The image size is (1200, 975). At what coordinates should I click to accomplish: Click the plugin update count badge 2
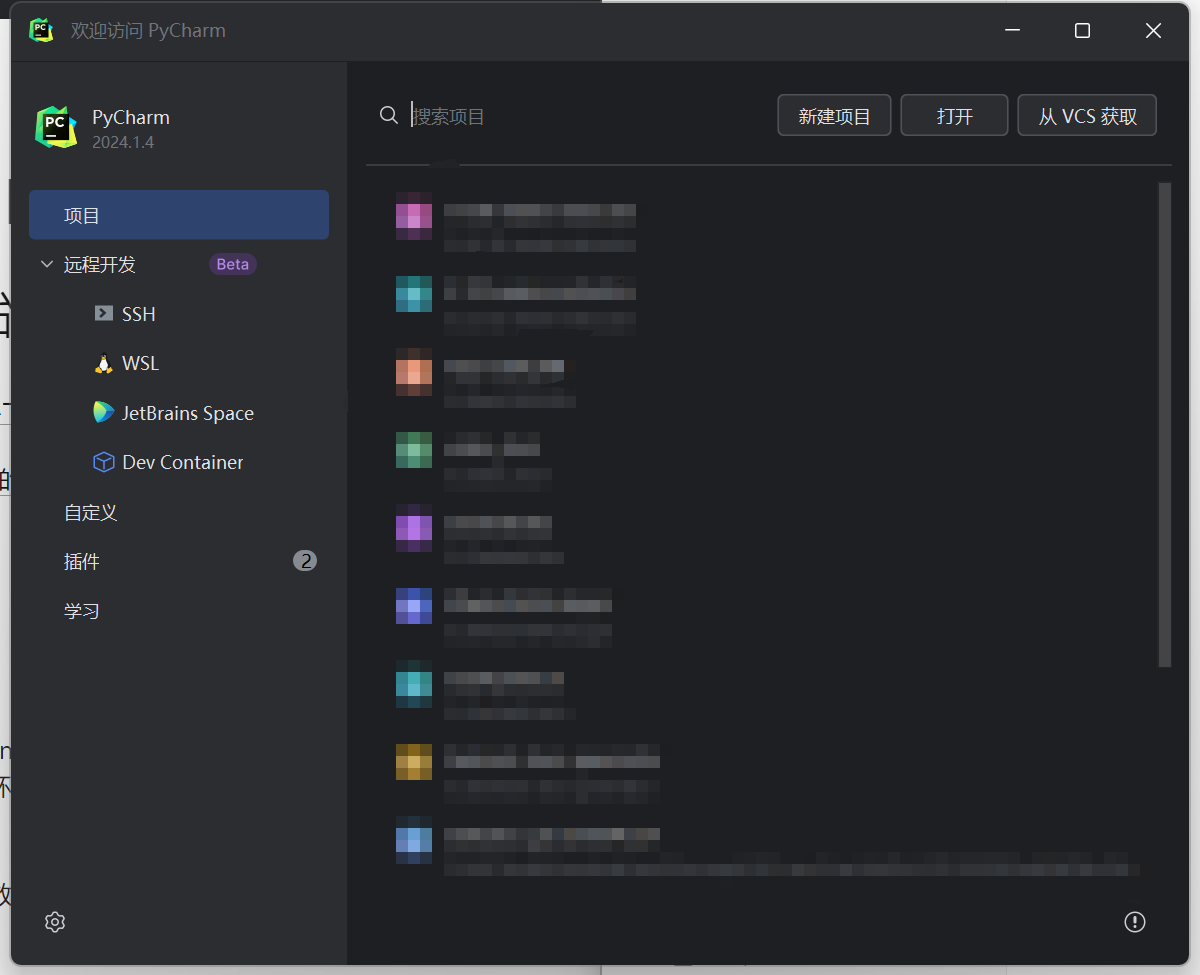305,561
